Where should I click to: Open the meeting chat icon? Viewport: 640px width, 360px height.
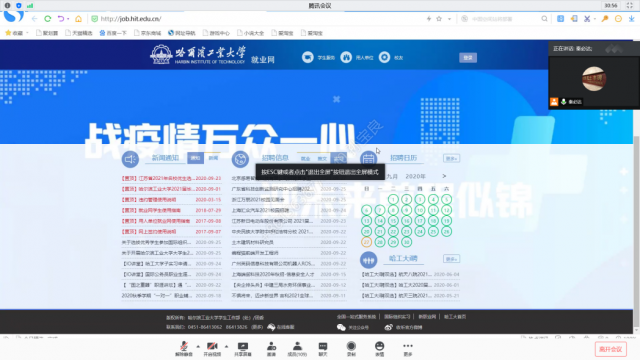point(323,348)
